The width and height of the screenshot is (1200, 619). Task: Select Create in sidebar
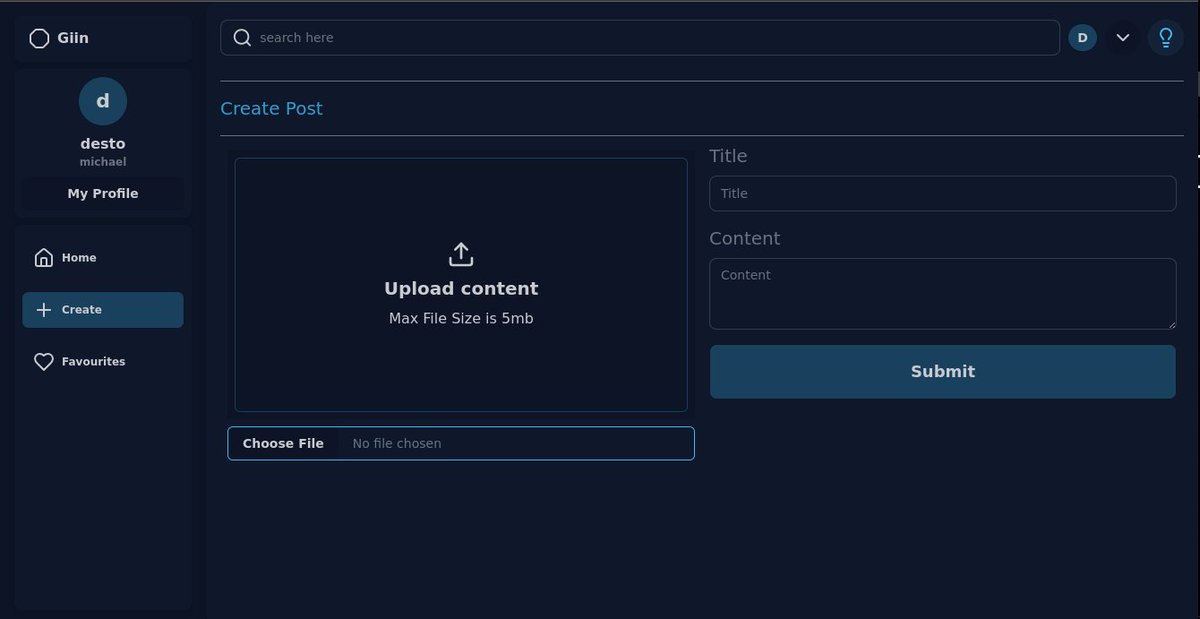pos(103,310)
